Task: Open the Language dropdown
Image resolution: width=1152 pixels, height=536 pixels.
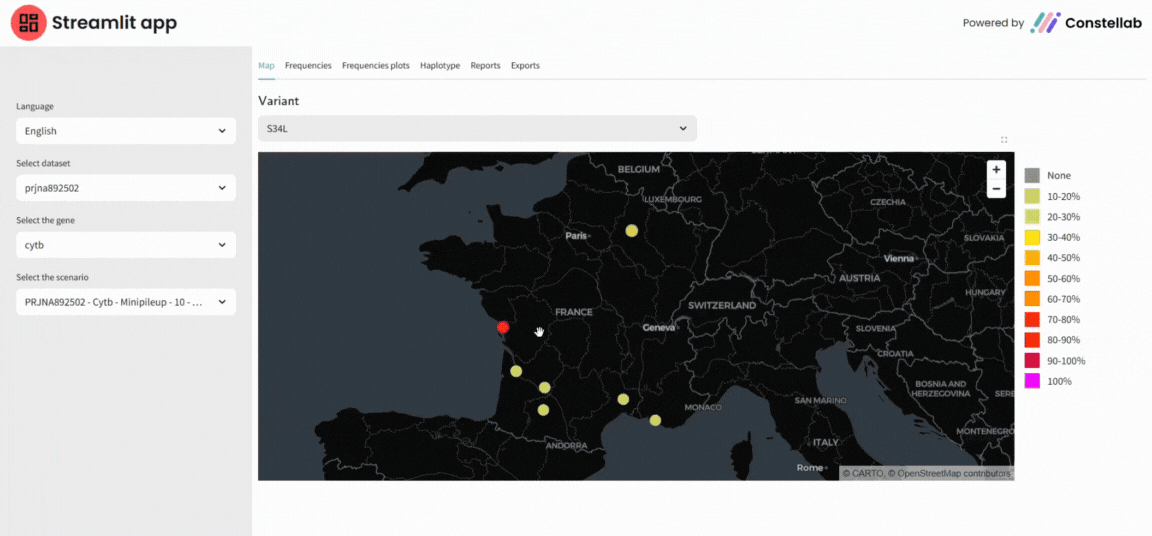Action: tap(126, 131)
